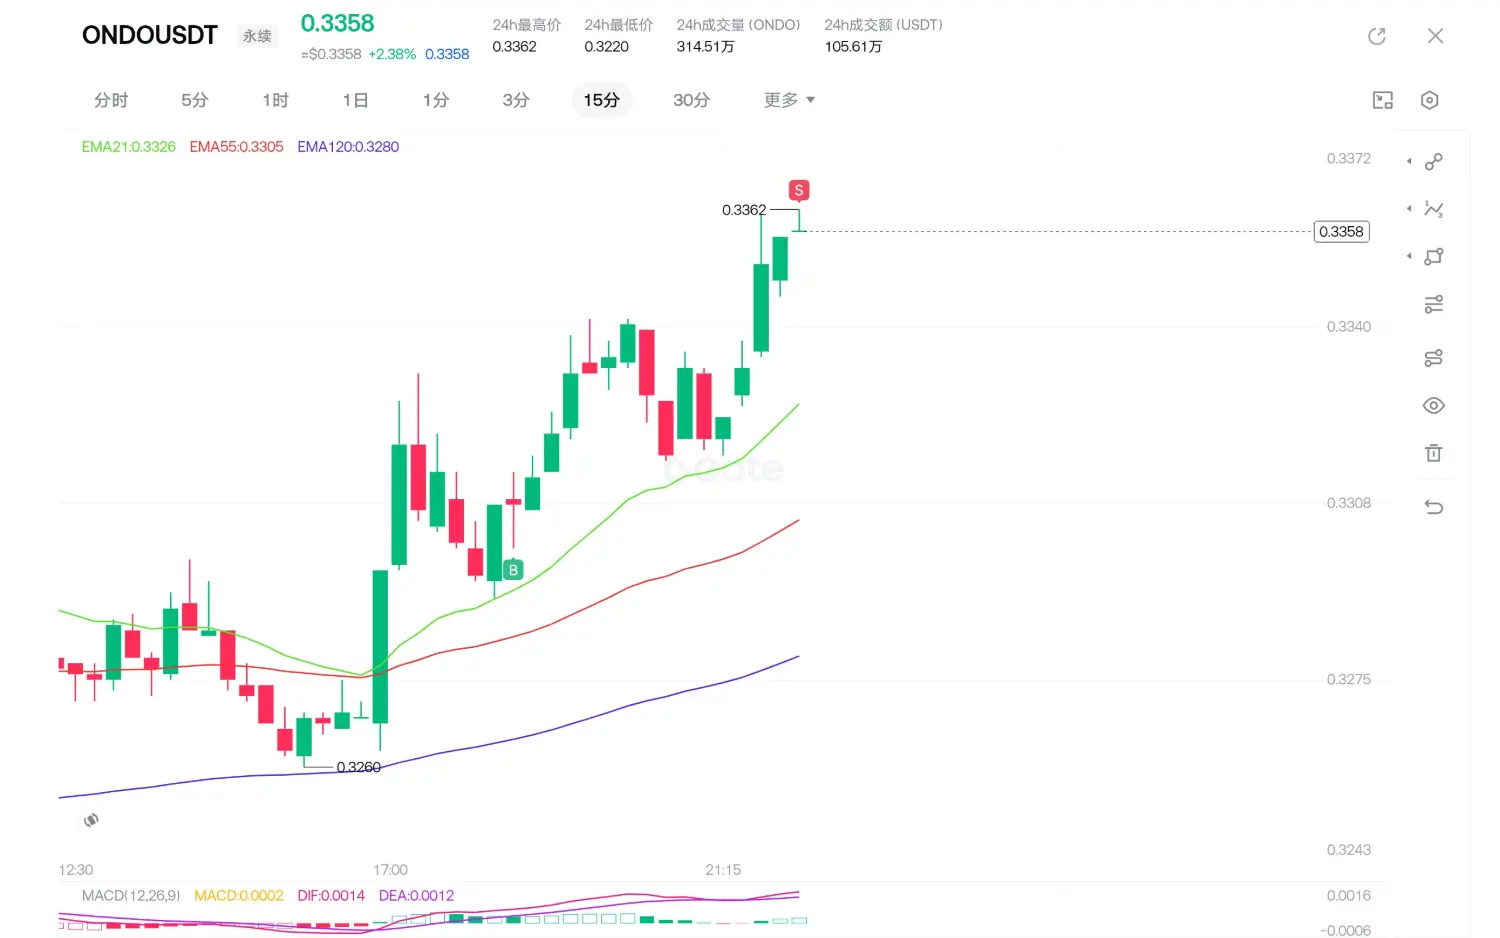1500x938 pixels.
Task: Expand the trend line tool submenu arrow
Action: point(1409,161)
